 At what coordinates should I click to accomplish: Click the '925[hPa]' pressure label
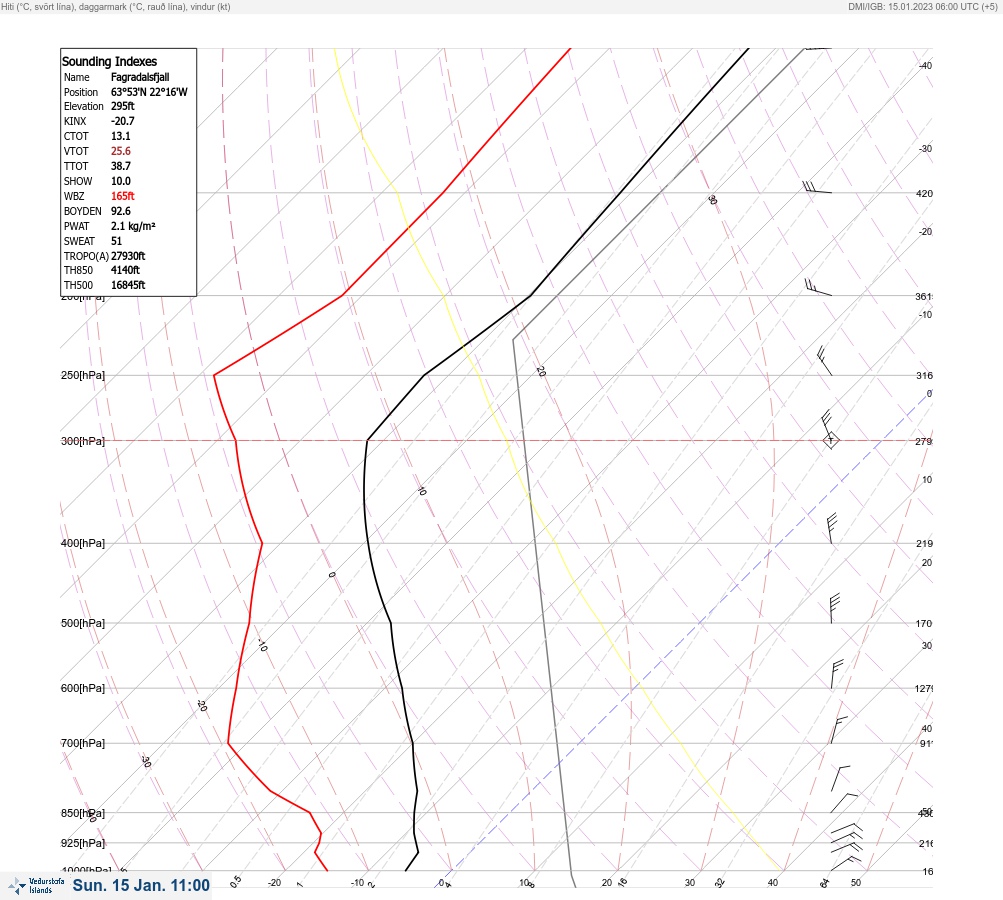pyautogui.click(x=83, y=843)
